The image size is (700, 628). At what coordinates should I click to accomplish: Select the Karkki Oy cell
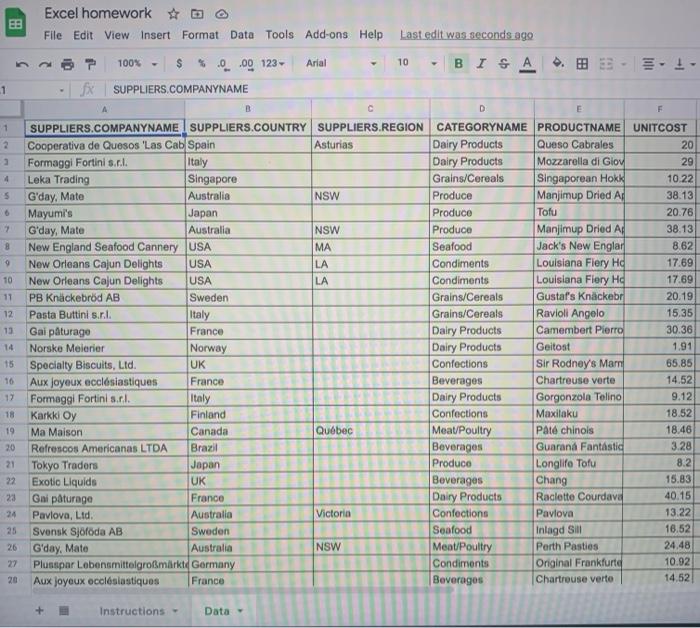[x=107, y=416]
